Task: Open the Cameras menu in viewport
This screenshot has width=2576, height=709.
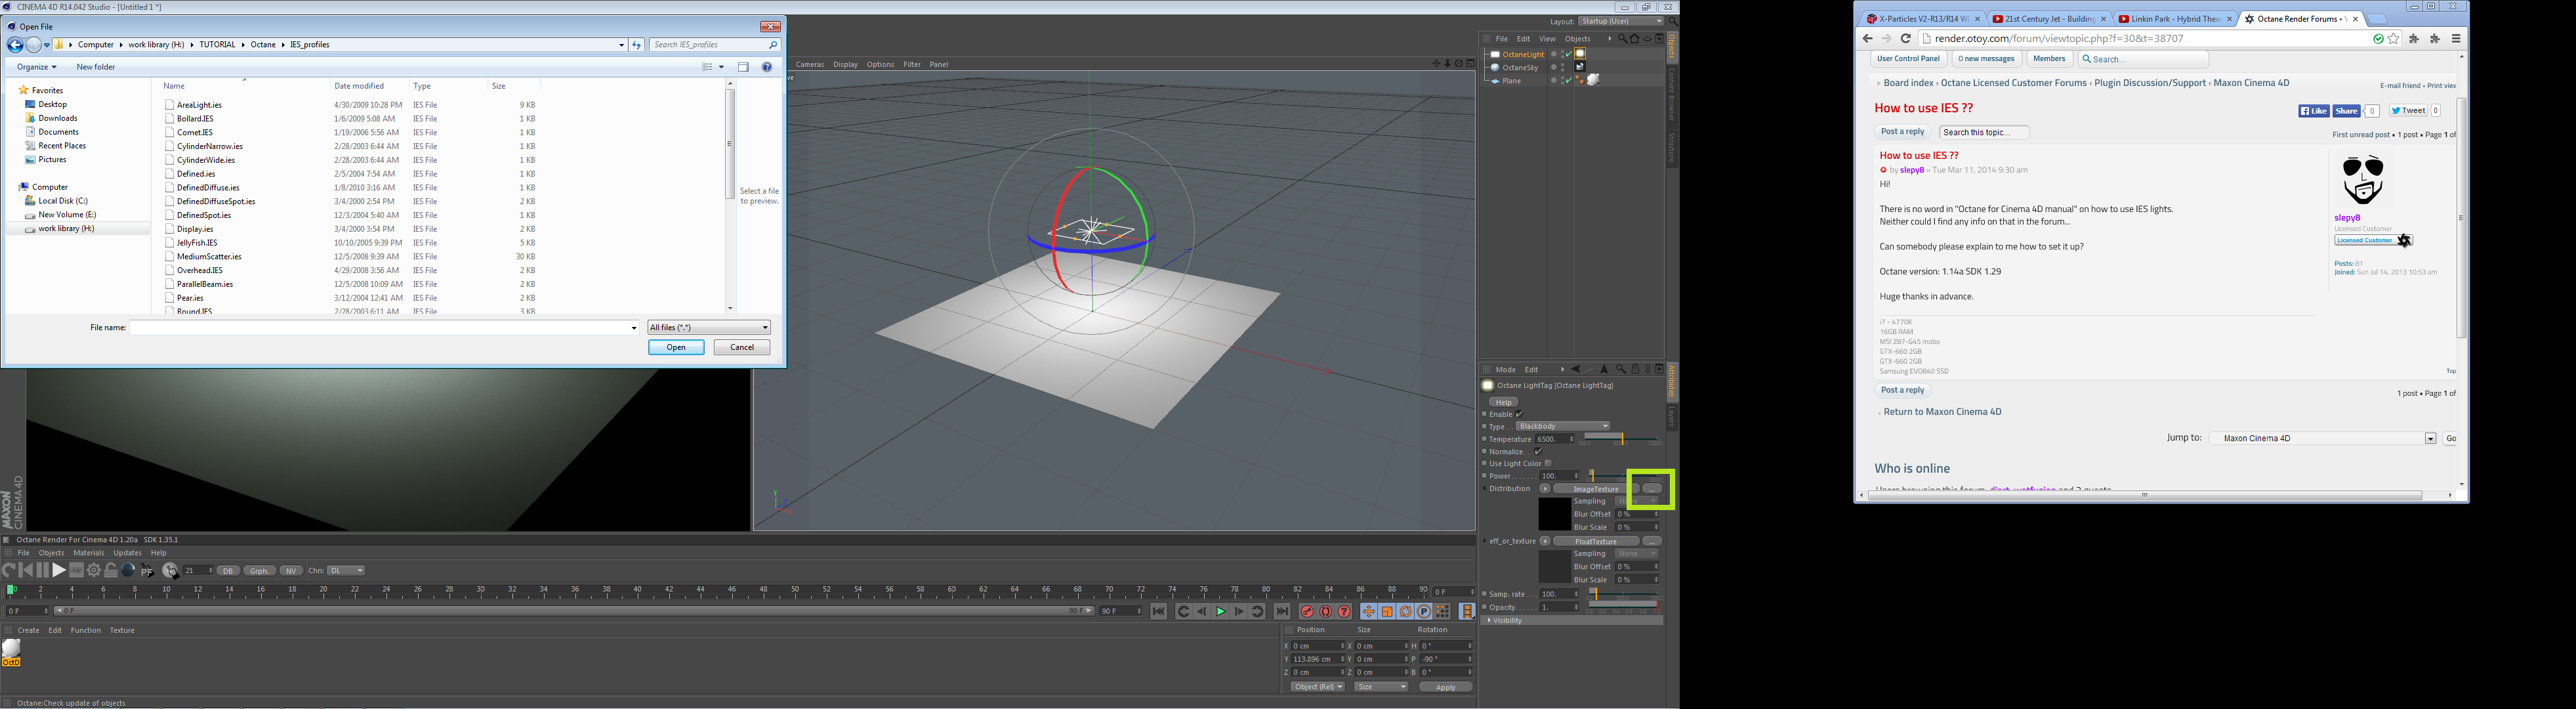Action: pos(809,64)
